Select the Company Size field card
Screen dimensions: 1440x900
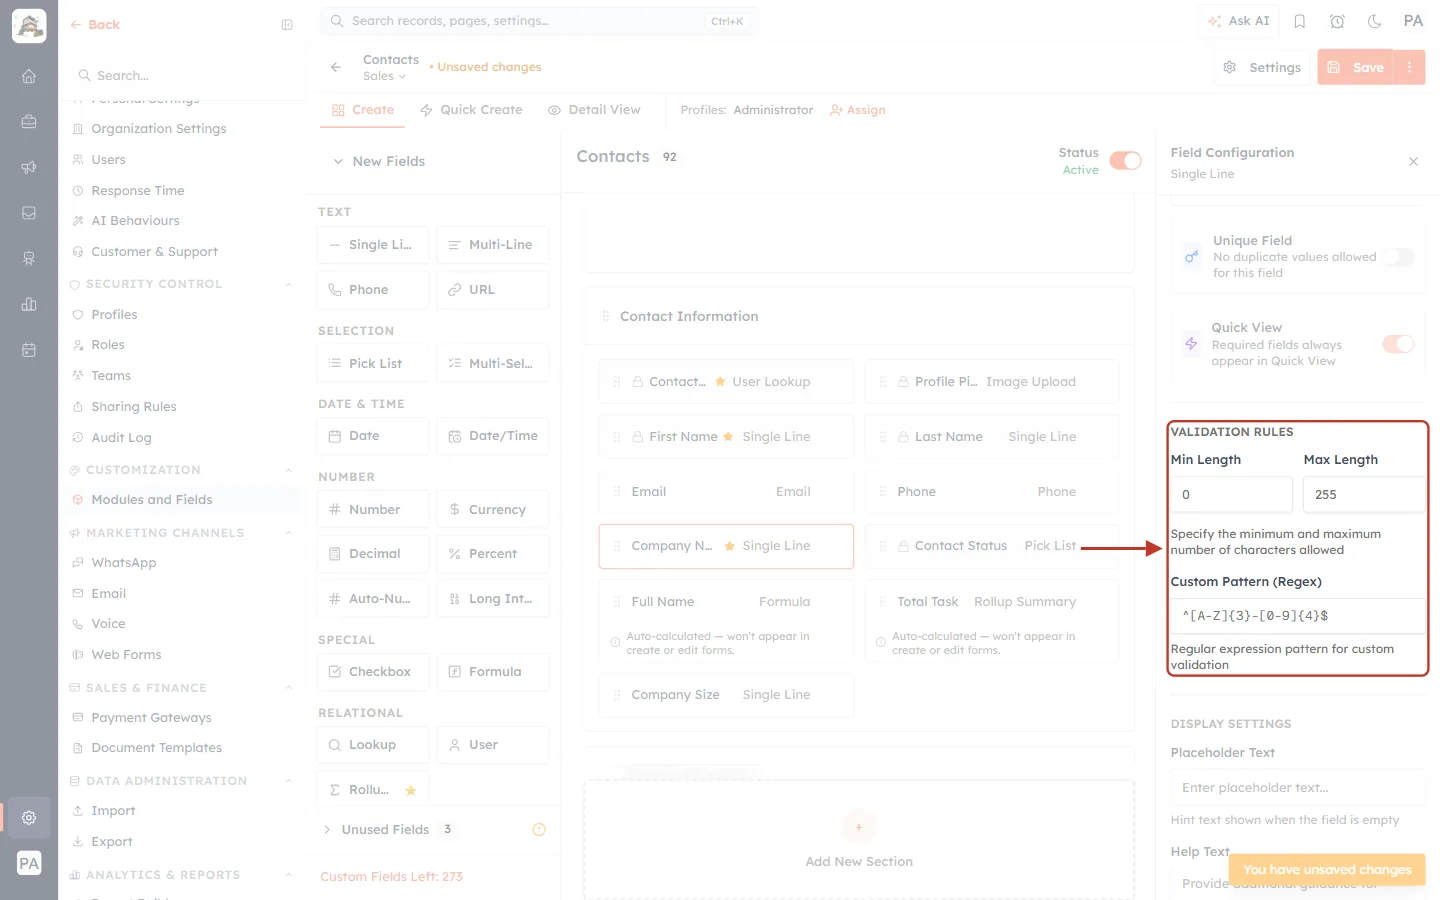pos(726,695)
